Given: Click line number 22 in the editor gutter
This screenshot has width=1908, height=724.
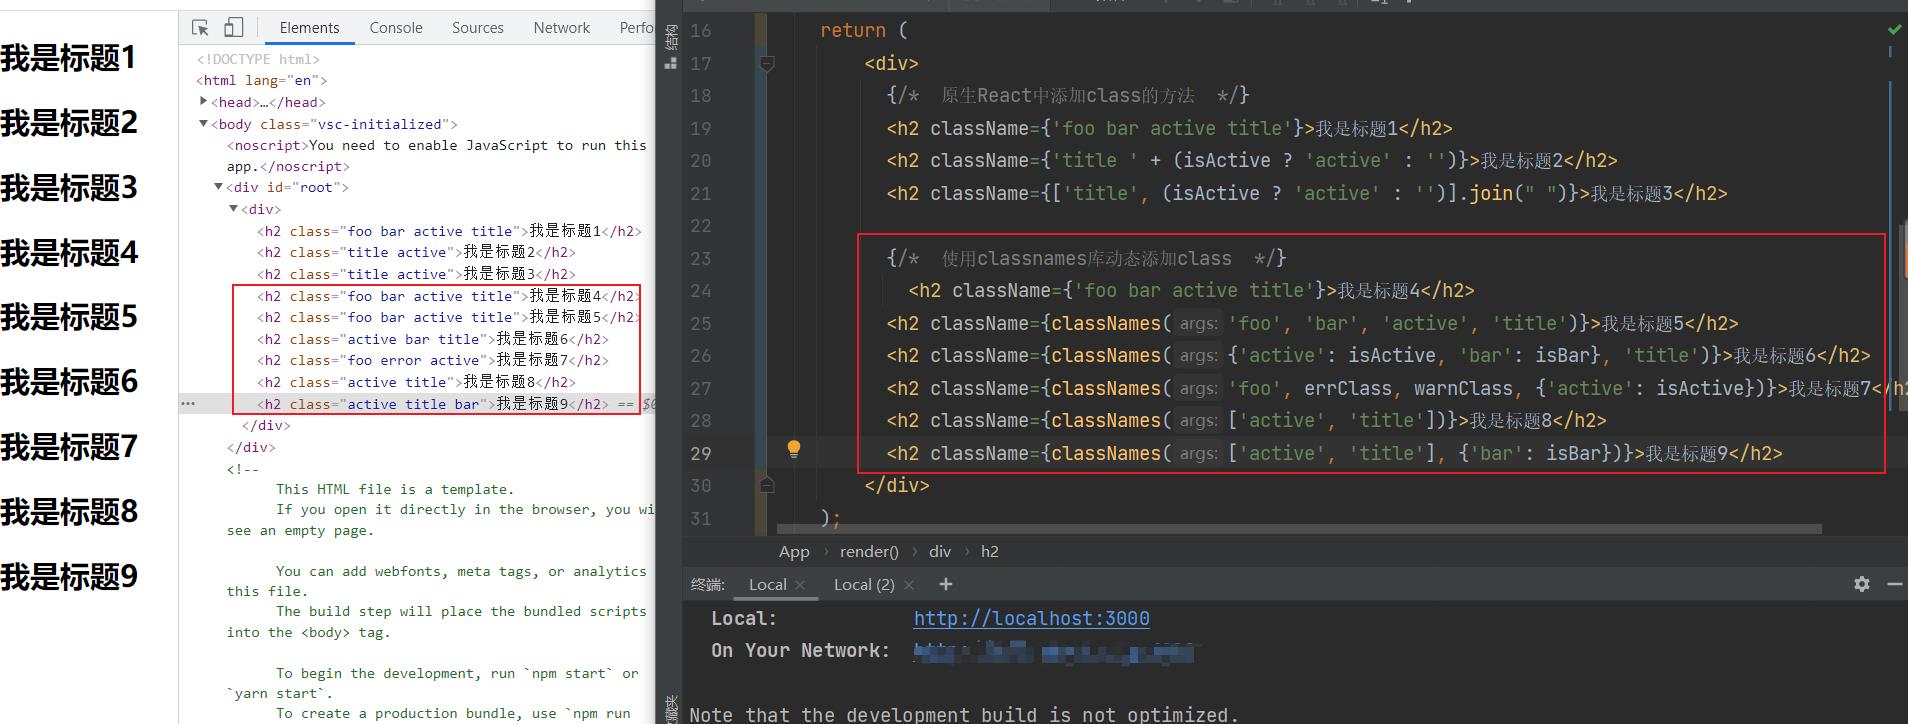Looking at the screenshot, I should coord(701,226).
